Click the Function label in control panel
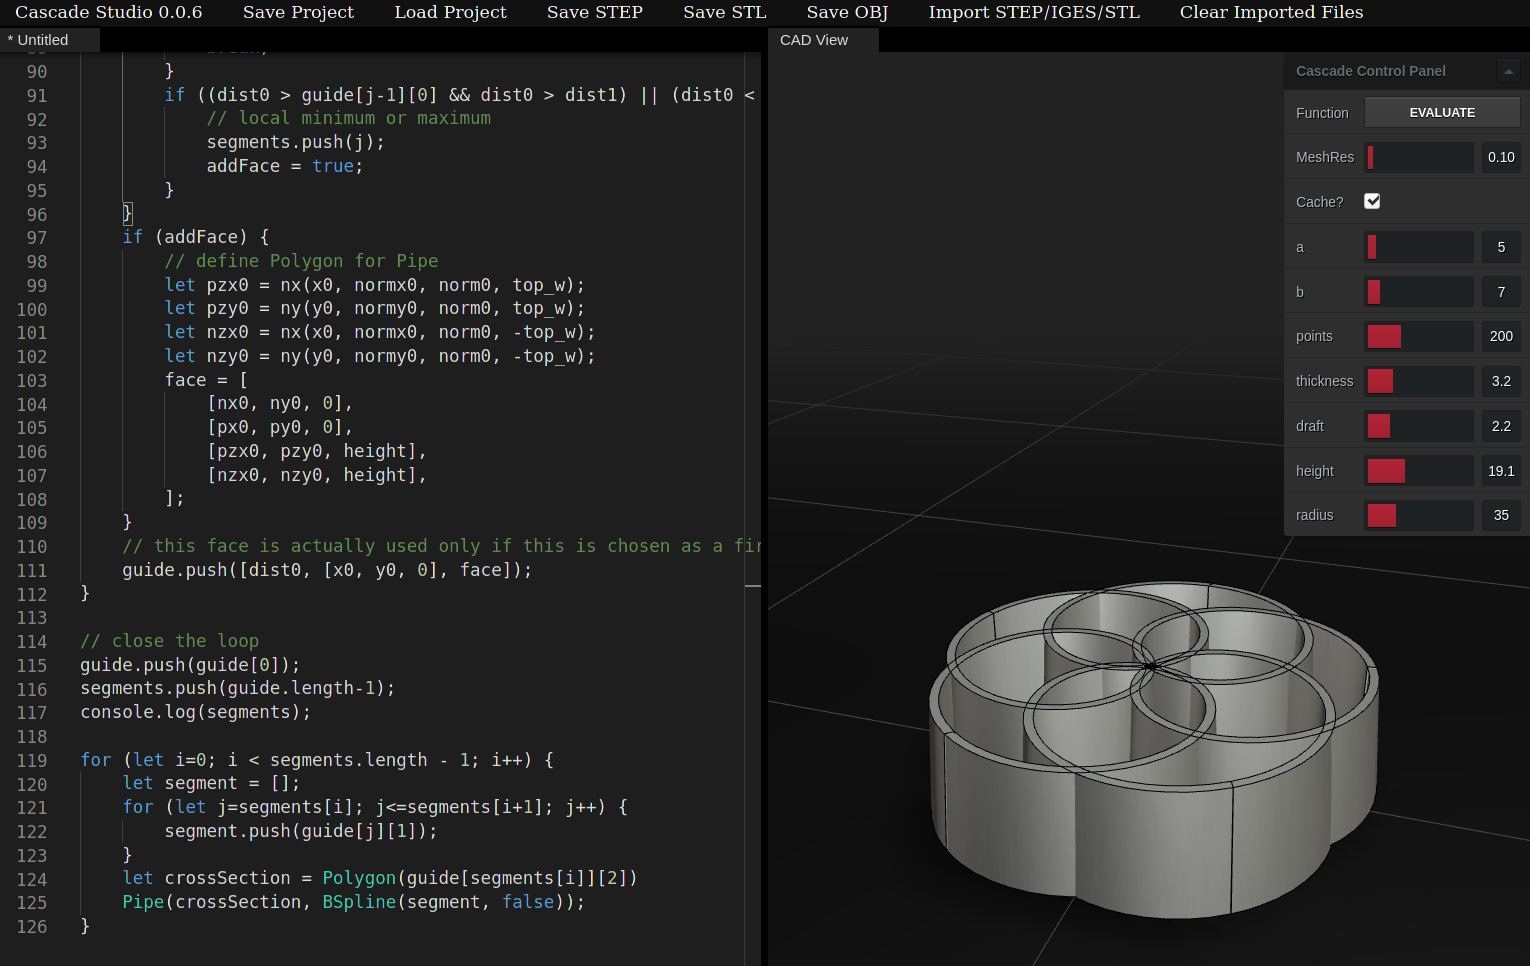 [1322, 113]
